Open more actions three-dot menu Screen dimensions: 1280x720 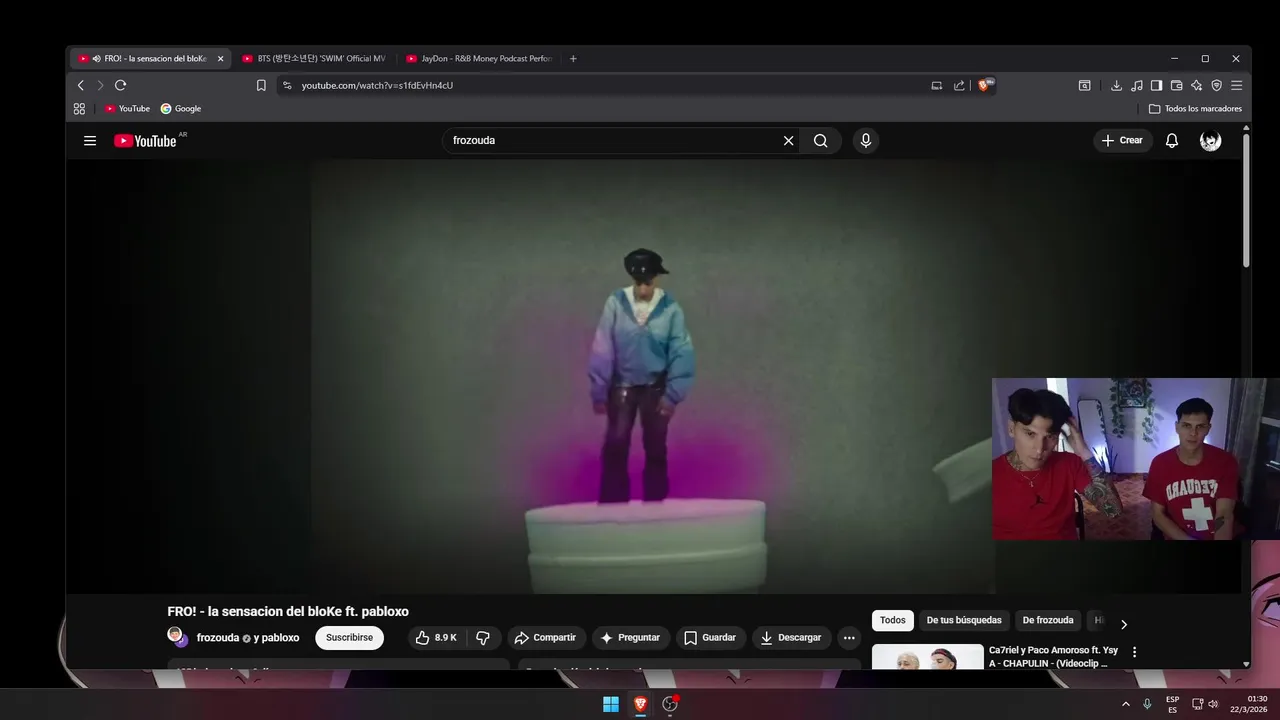click(849, 638)
